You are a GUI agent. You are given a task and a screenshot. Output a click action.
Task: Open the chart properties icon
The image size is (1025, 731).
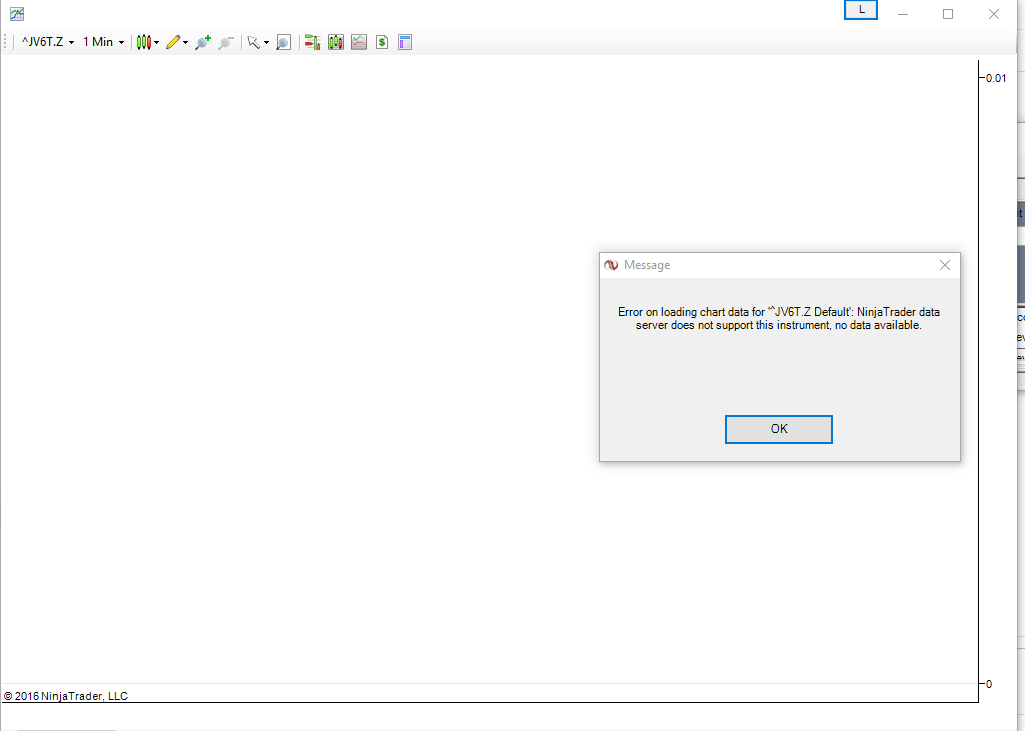click(405, 42)
